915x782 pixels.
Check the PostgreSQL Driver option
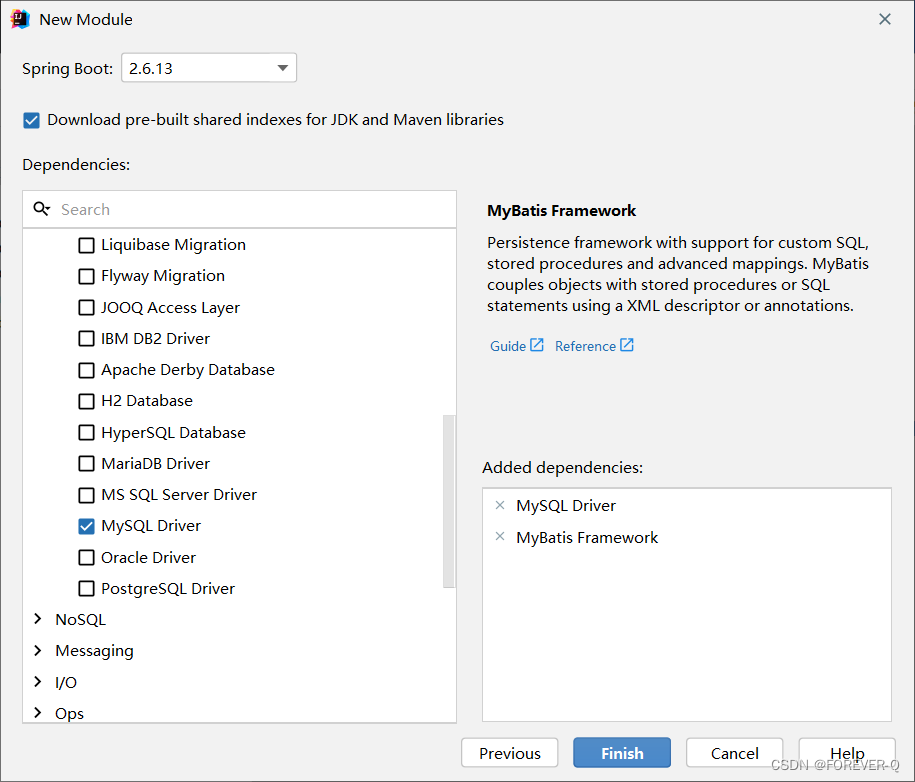pyautogui.click(x=86, y=589)
